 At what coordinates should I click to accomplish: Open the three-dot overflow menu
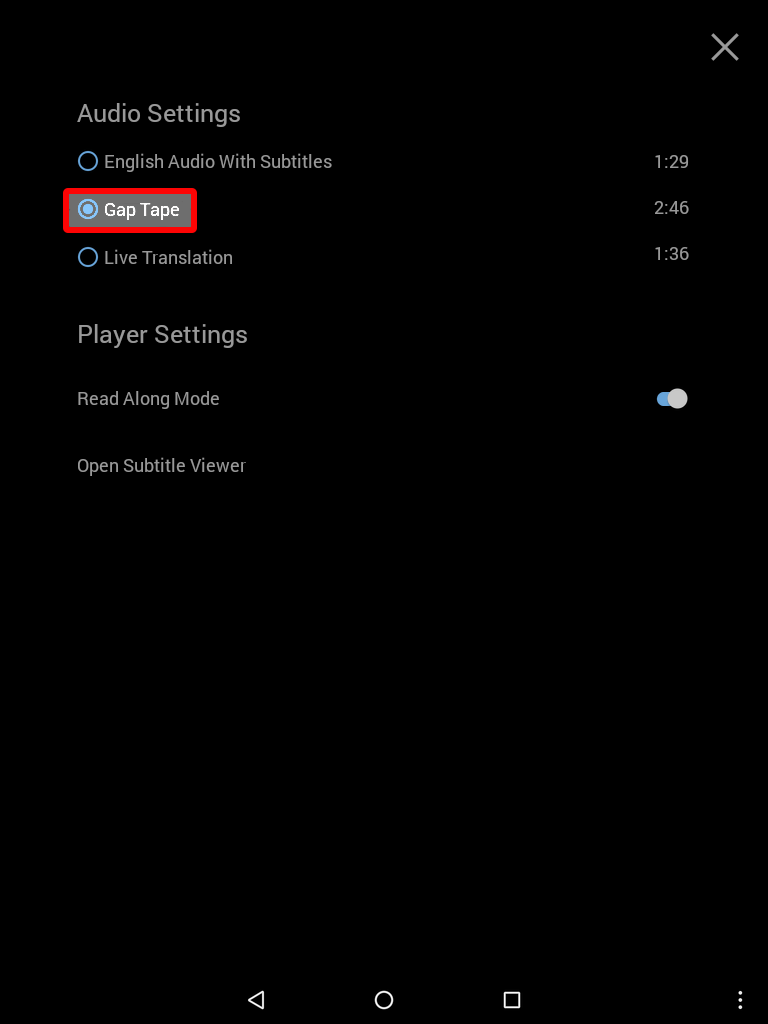coord(740,999)
